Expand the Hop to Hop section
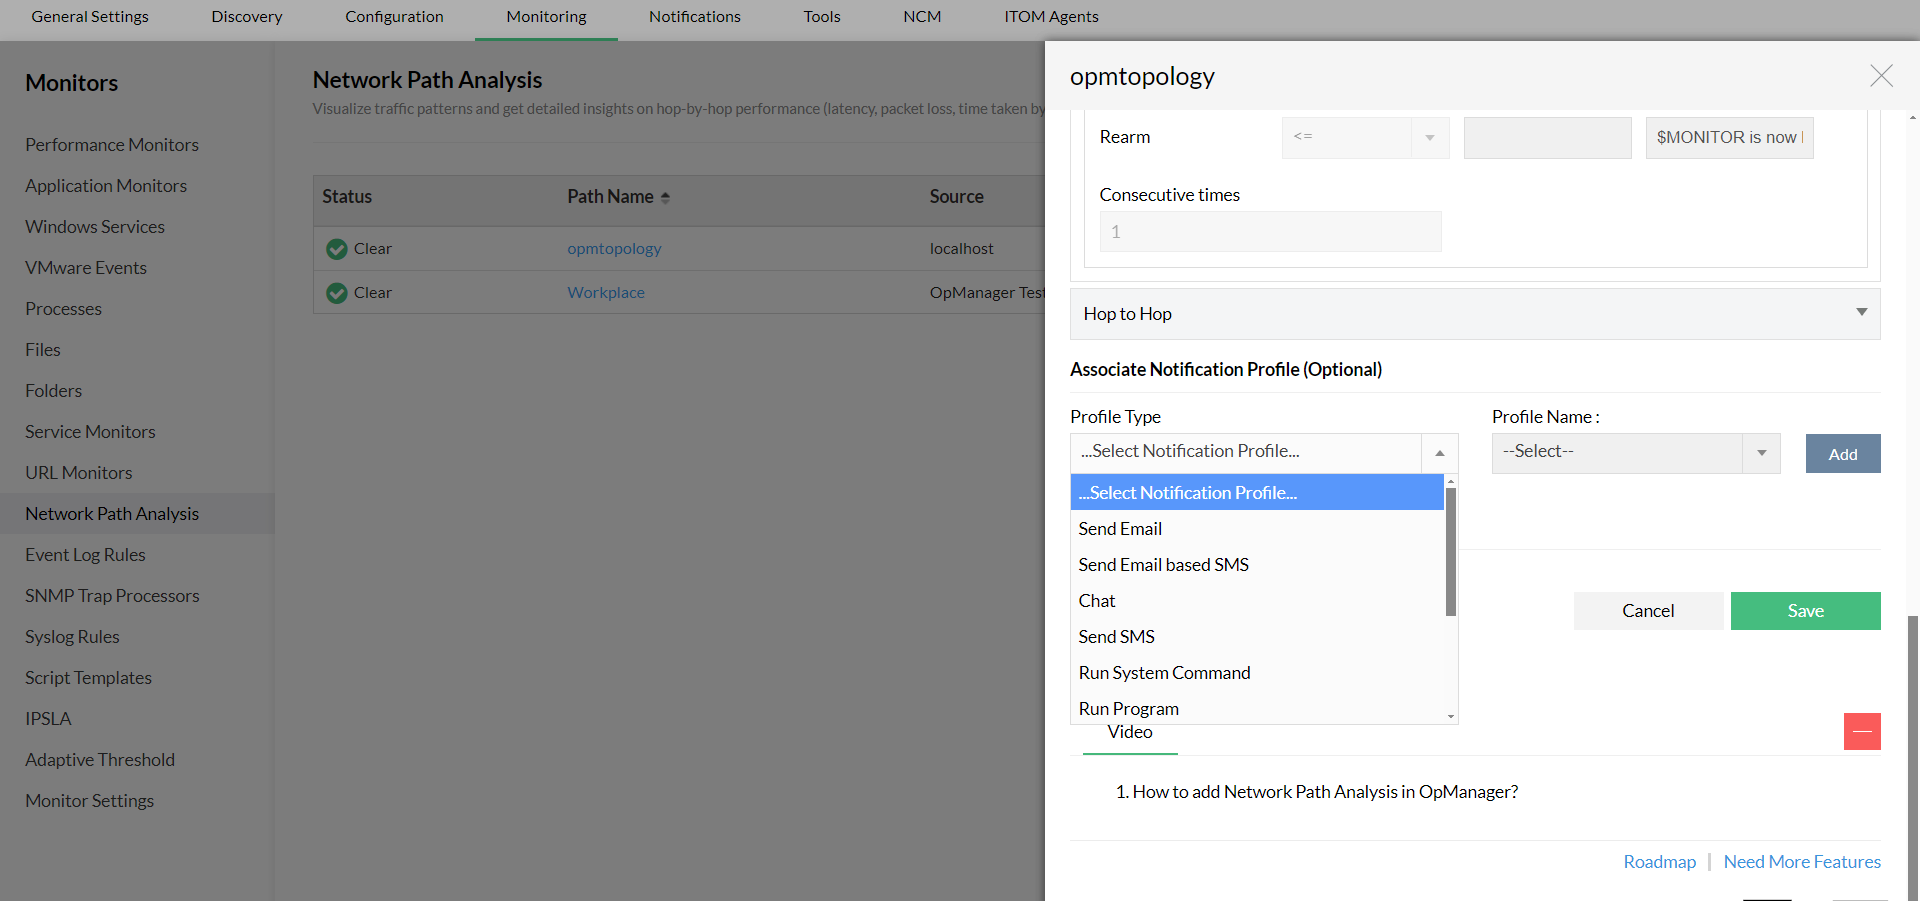This screenshot has width=1920, height=901. 1861,313
